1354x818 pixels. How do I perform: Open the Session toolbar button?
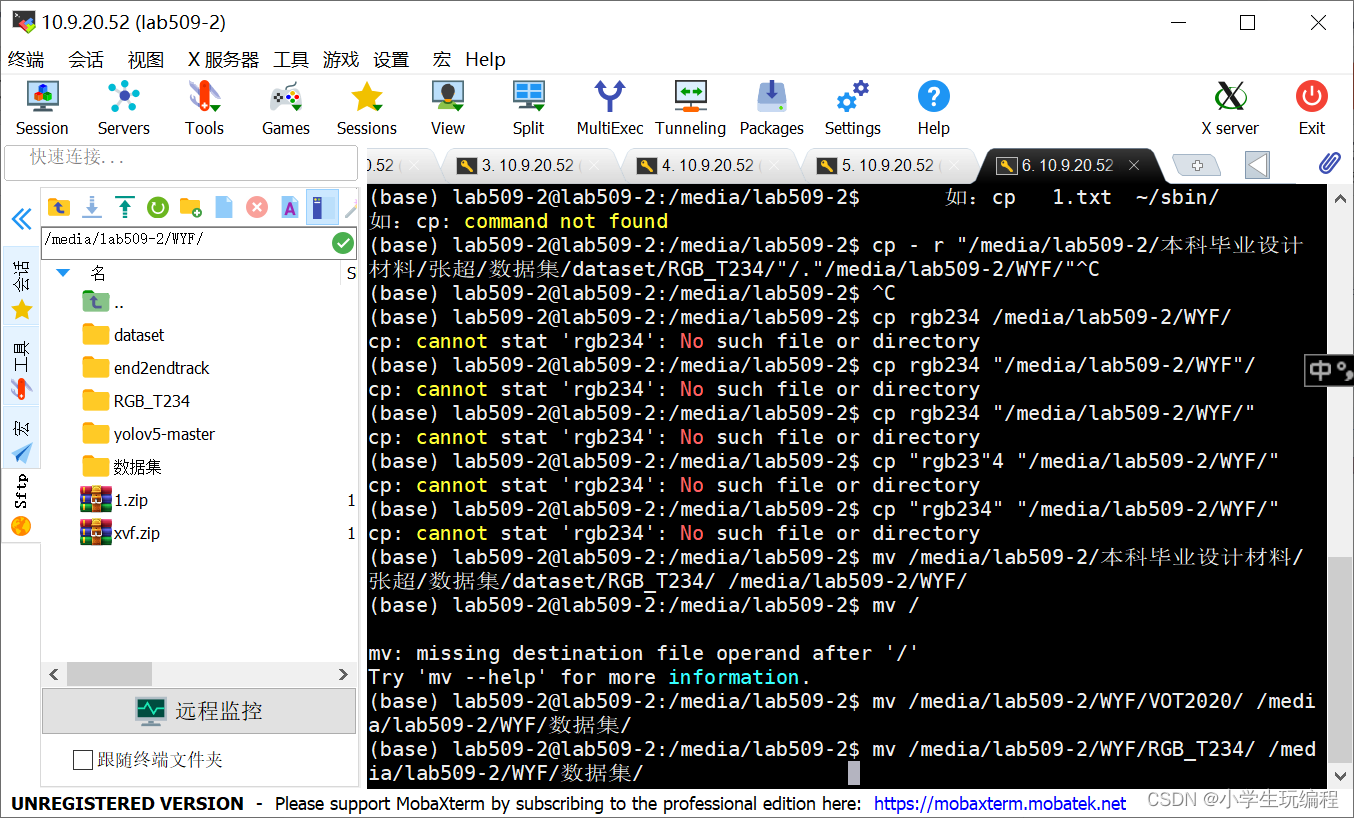42,108
